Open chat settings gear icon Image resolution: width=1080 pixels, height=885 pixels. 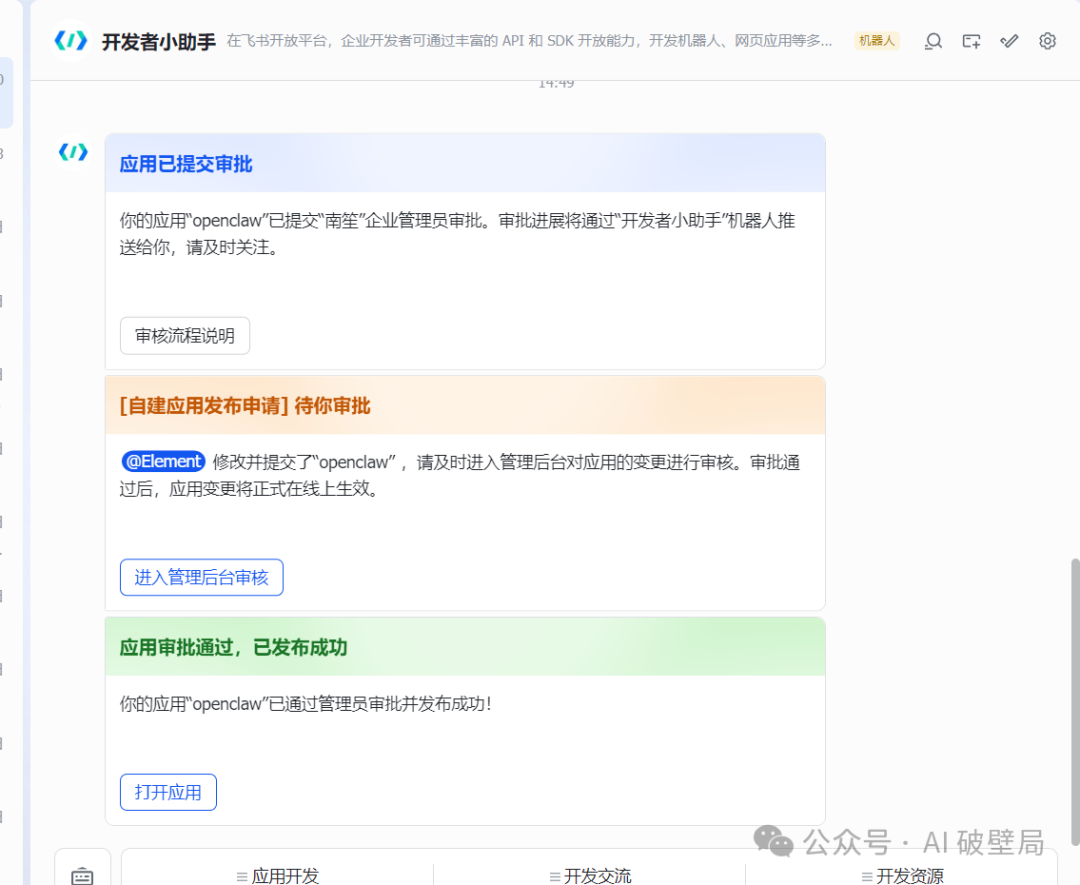1047,41
